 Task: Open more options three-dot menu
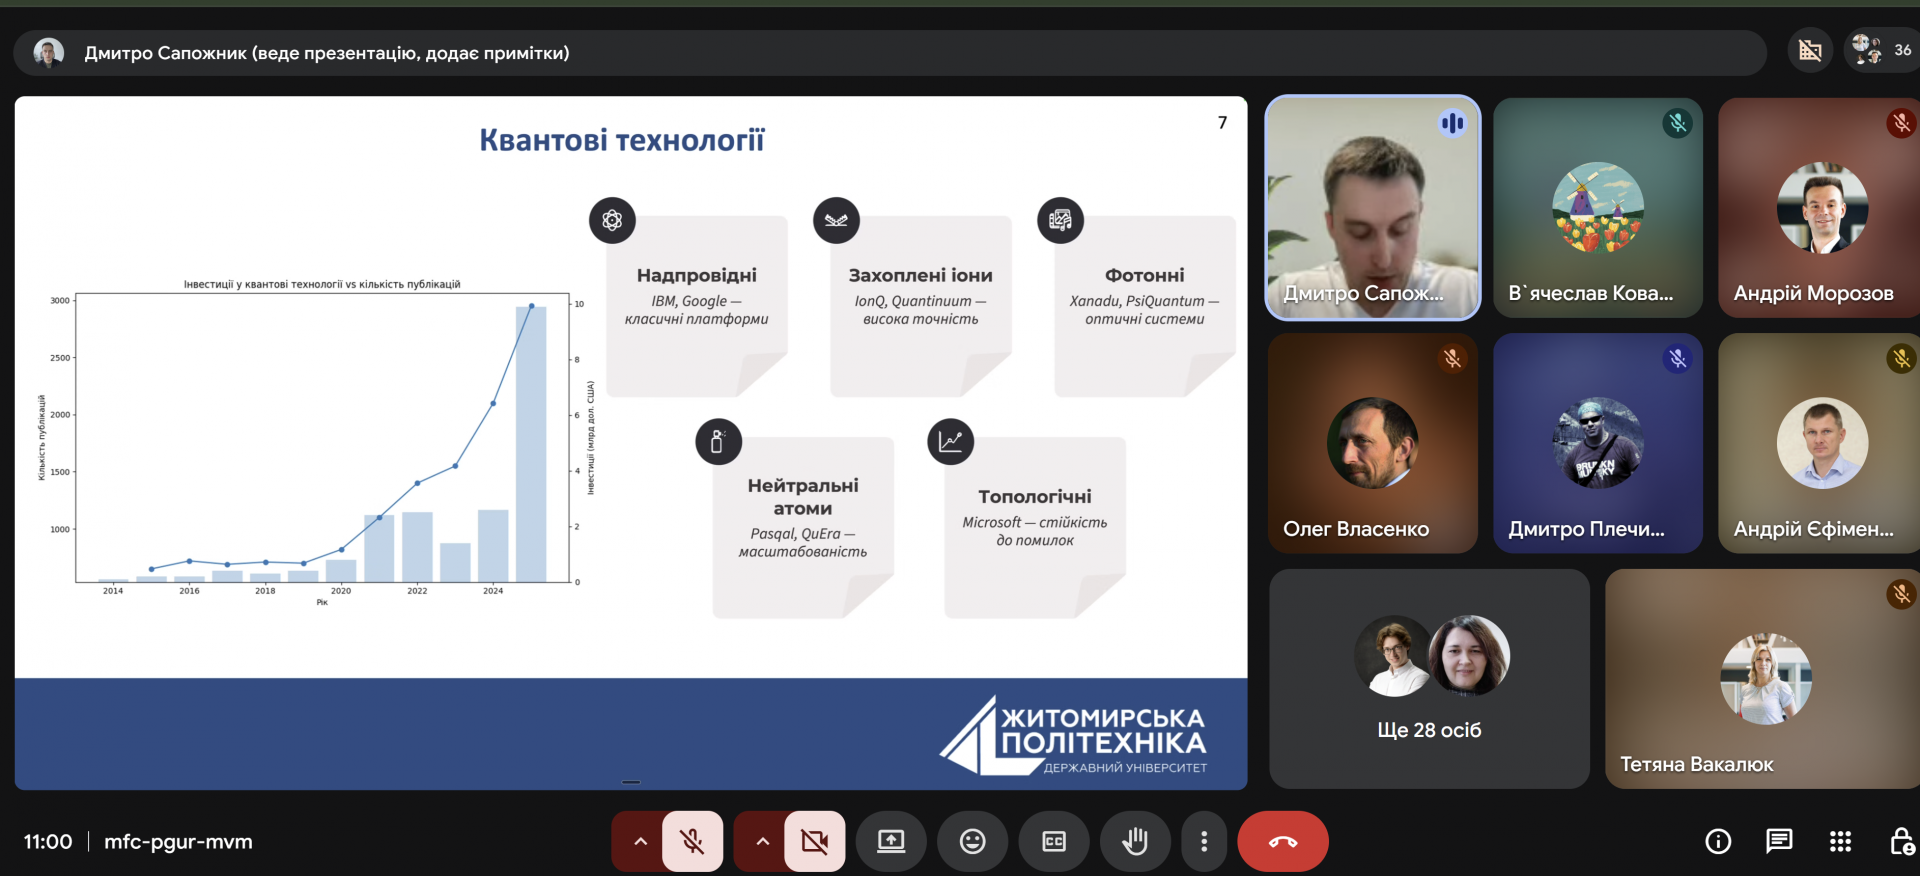[x=1204, y=841]
